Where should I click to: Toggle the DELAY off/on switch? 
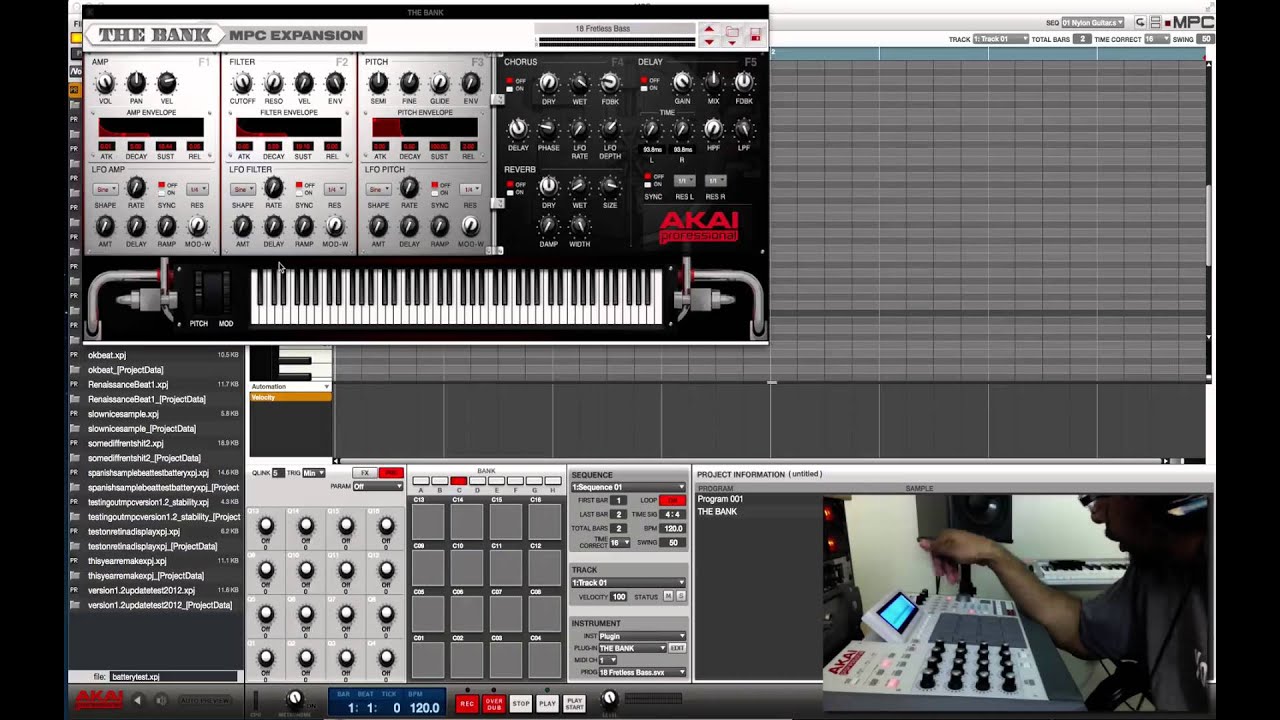(645, 84)
